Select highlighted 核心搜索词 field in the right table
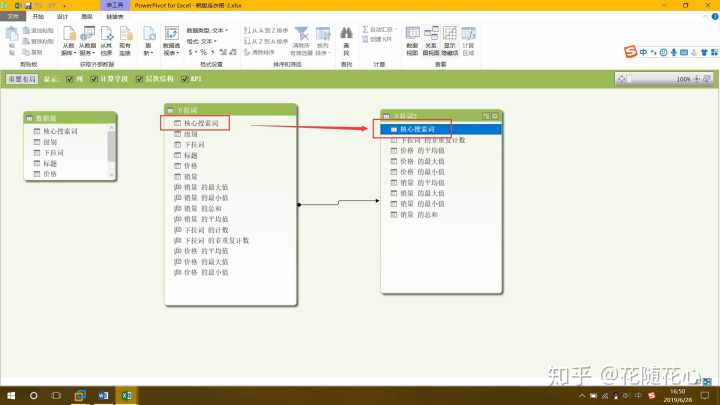Viewport: 720px width, 405px height. pyautogui.click(x=441, y=129)
